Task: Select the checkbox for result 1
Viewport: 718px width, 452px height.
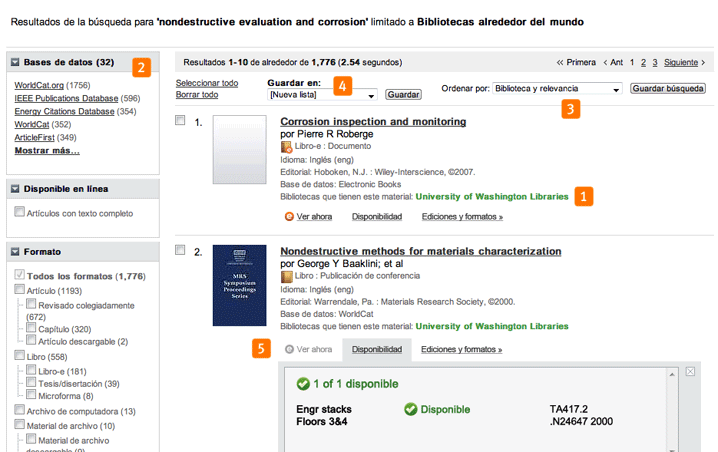Action: tap(180, 121)
